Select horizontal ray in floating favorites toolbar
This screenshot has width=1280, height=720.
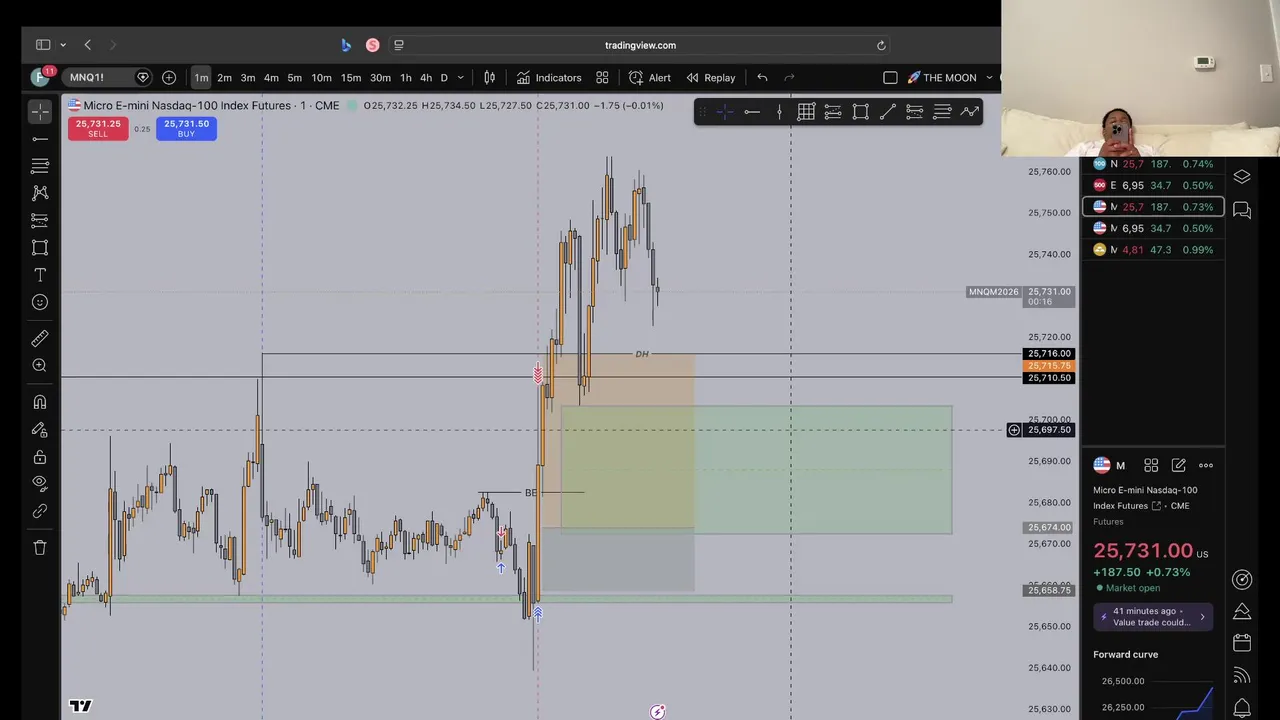[x=752, y=112]
